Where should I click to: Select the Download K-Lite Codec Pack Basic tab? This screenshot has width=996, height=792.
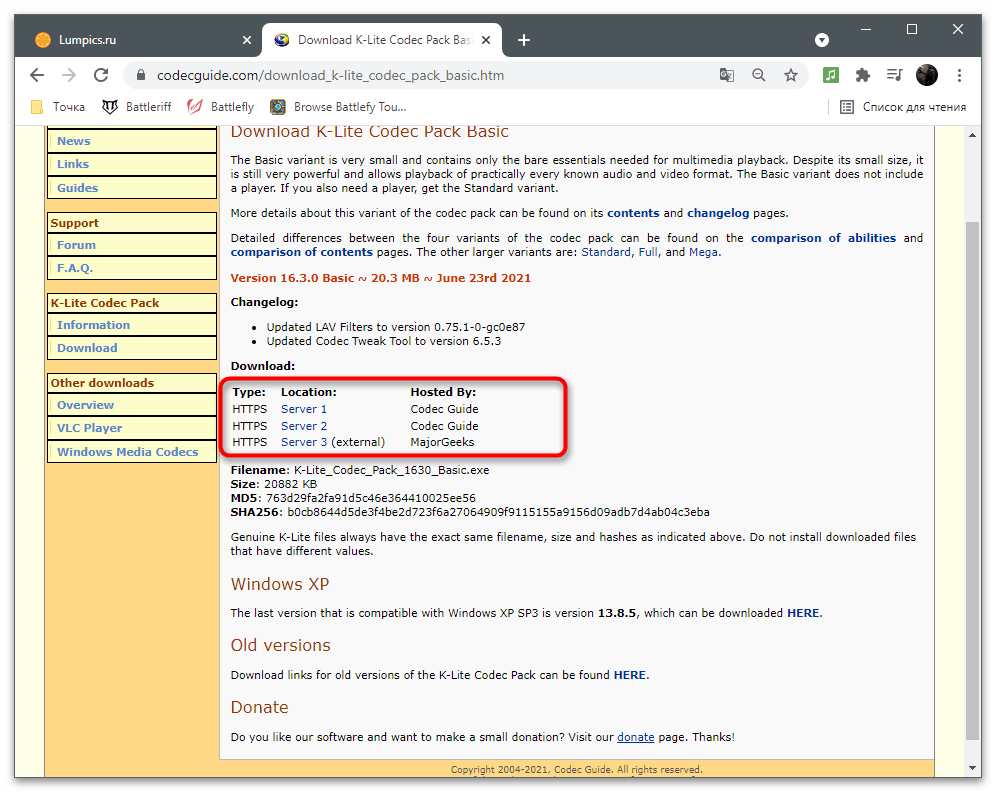(x=382, y=40)
